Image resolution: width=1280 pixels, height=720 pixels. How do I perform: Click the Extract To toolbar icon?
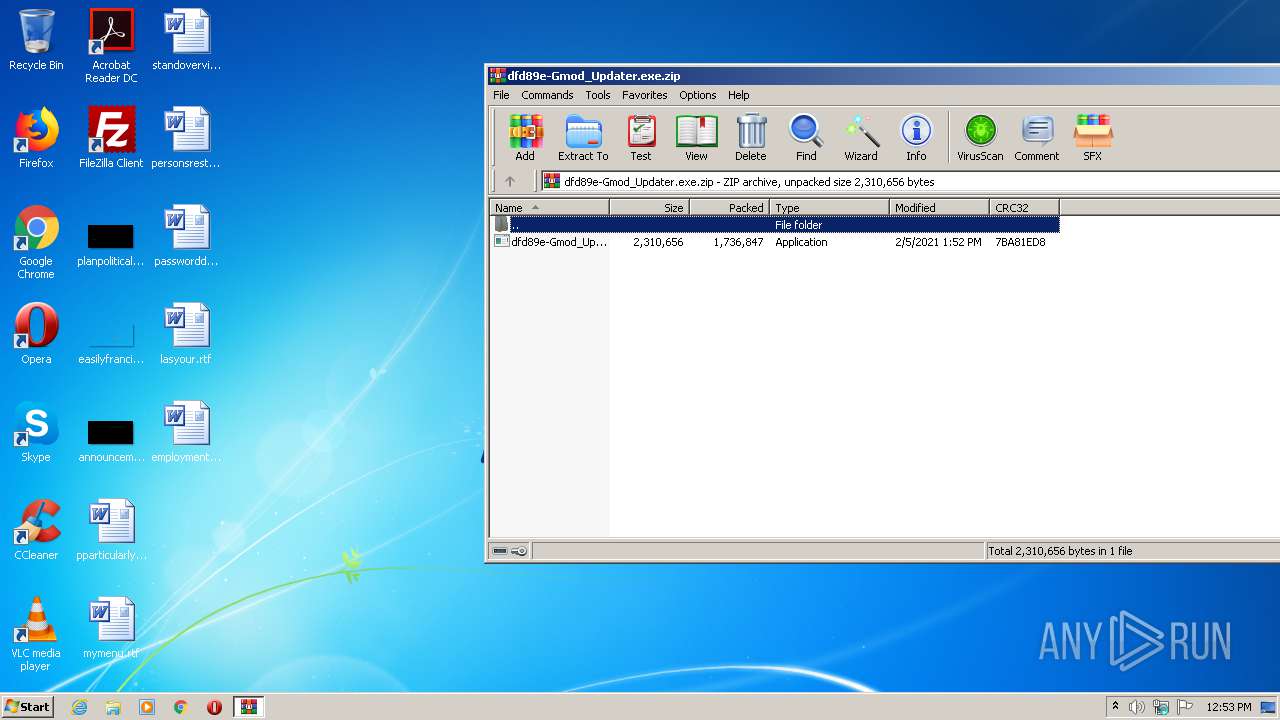(x=583, y=138)
